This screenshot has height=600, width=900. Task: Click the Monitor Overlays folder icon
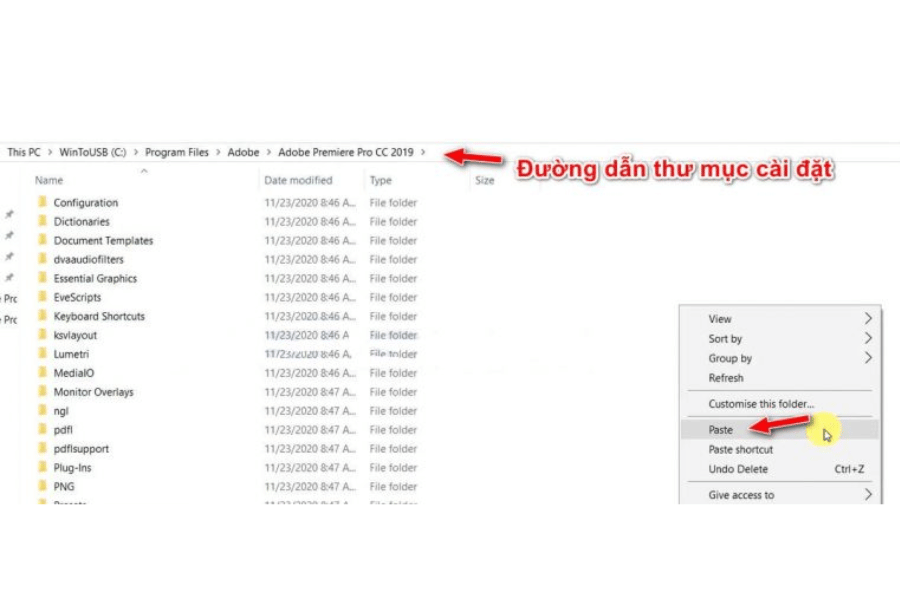pyautogui.click(x=42, y=392)
